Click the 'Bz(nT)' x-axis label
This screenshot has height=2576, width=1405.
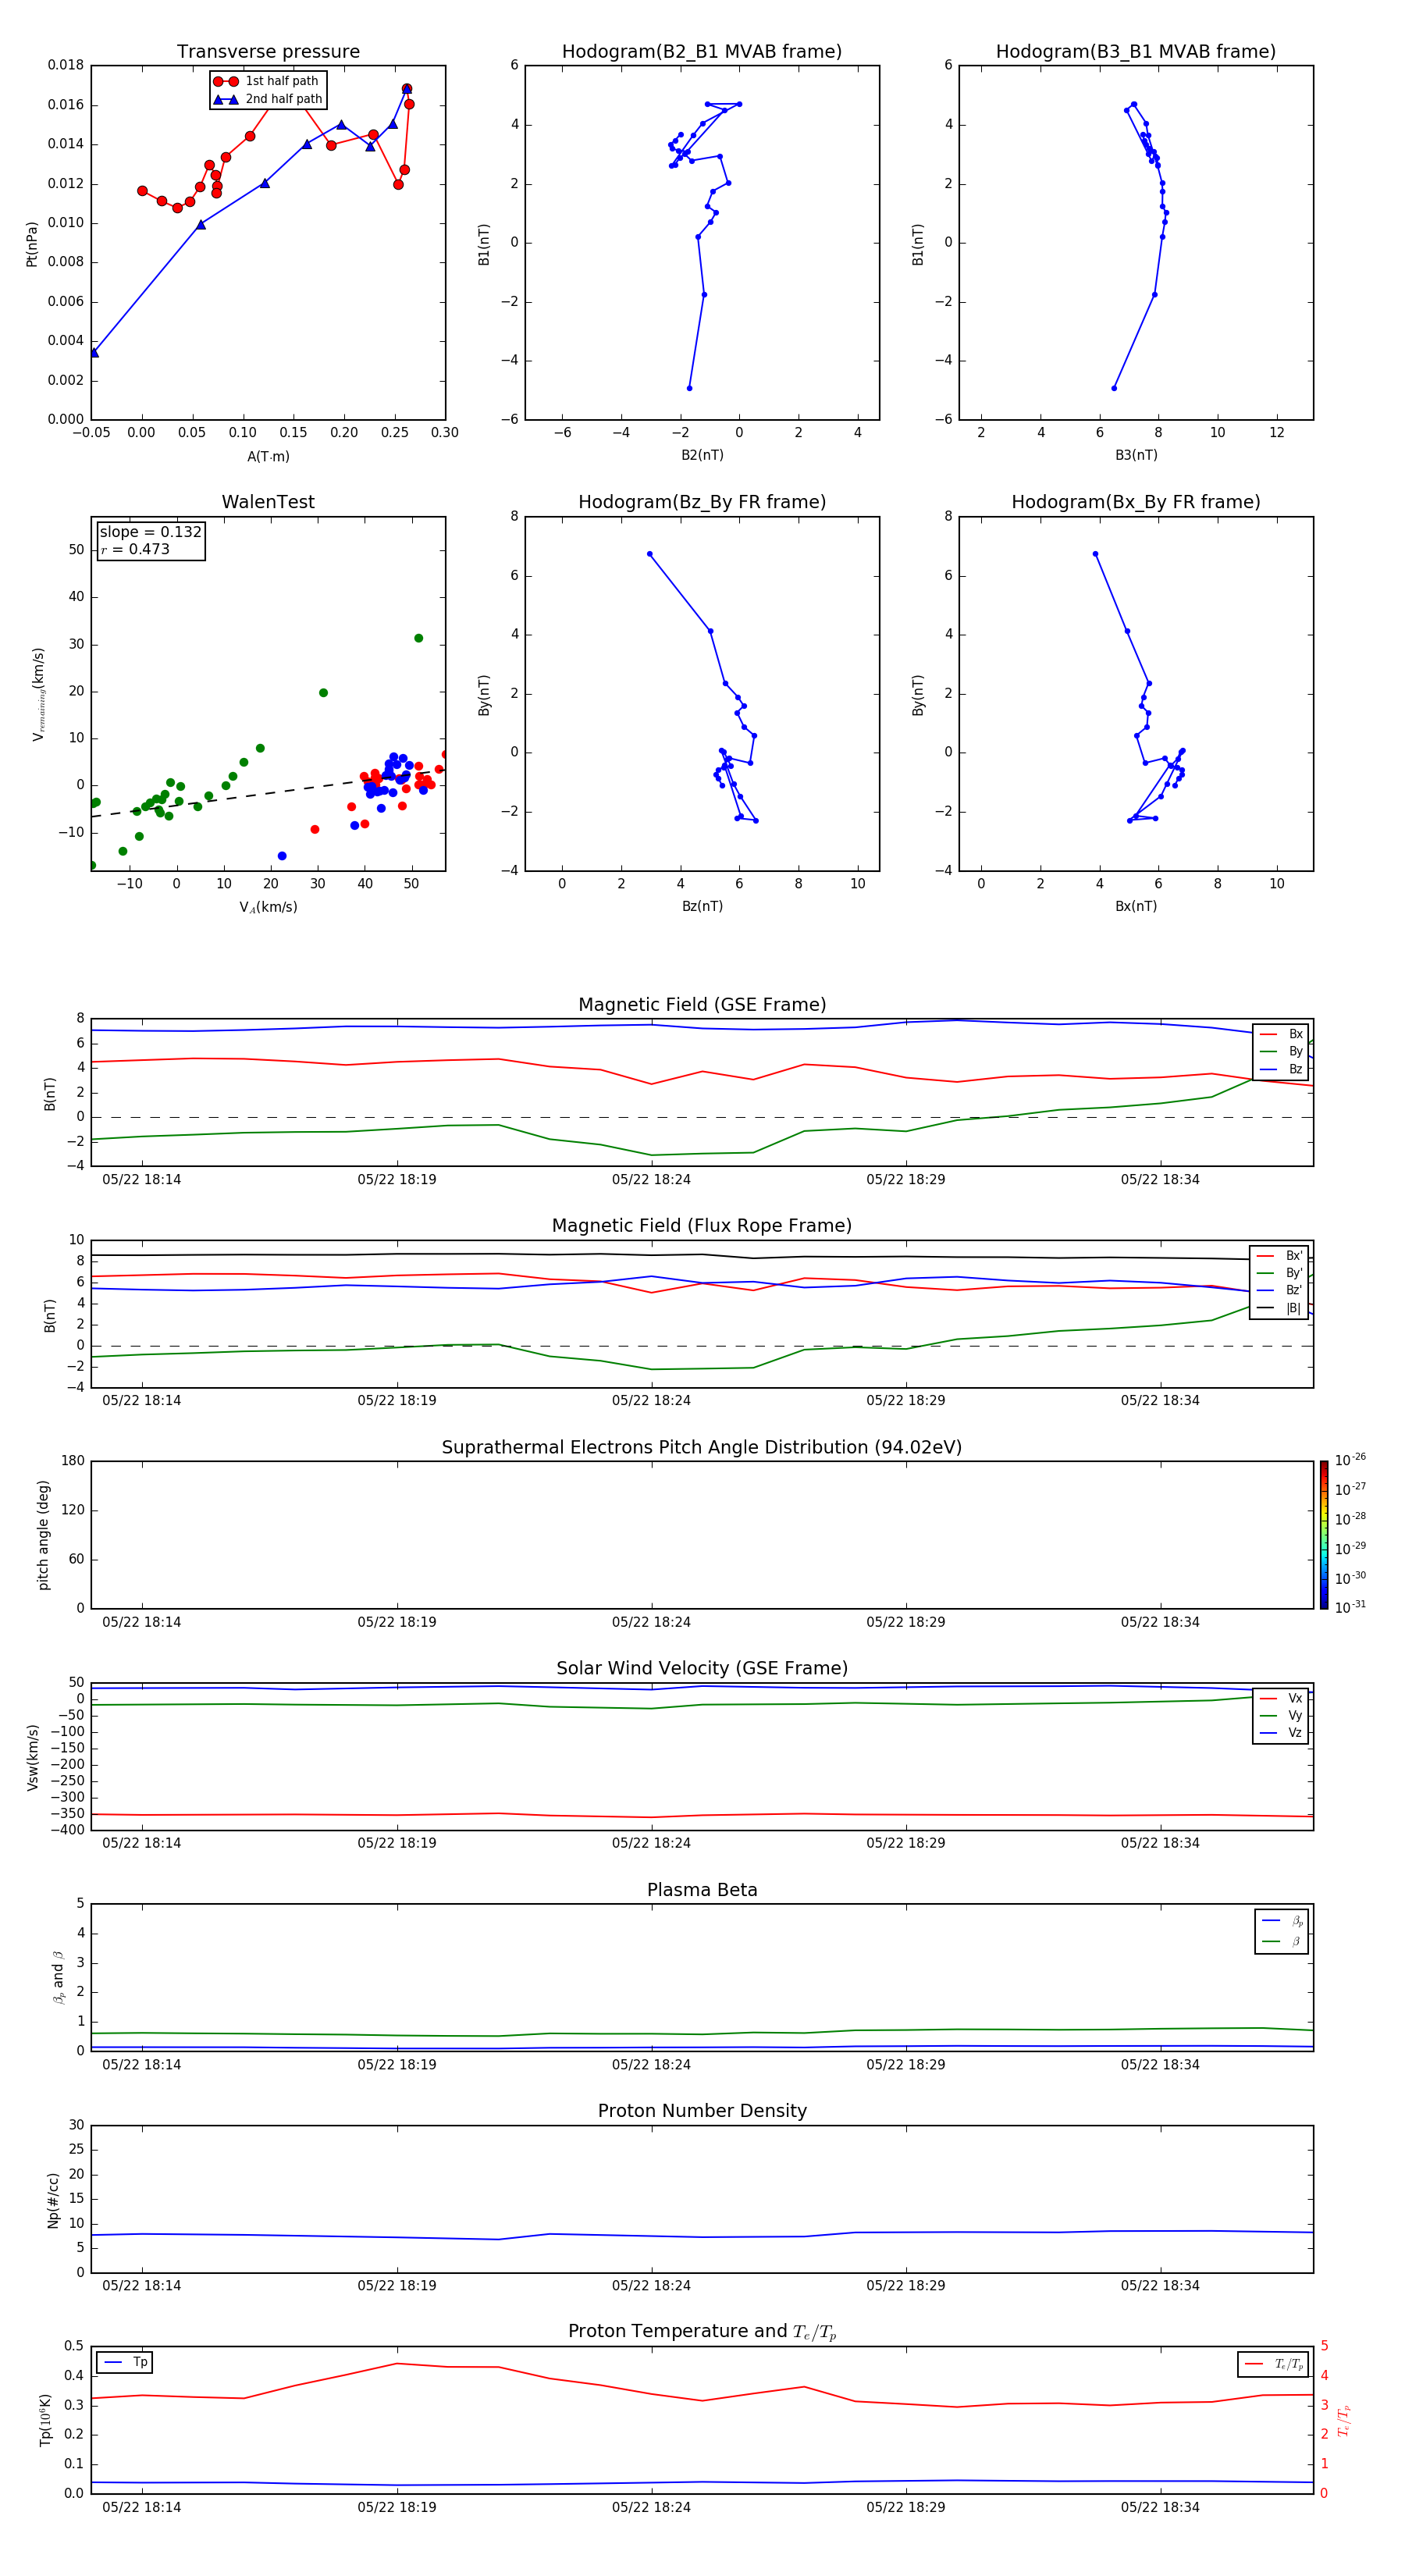[x=702, y=906]
